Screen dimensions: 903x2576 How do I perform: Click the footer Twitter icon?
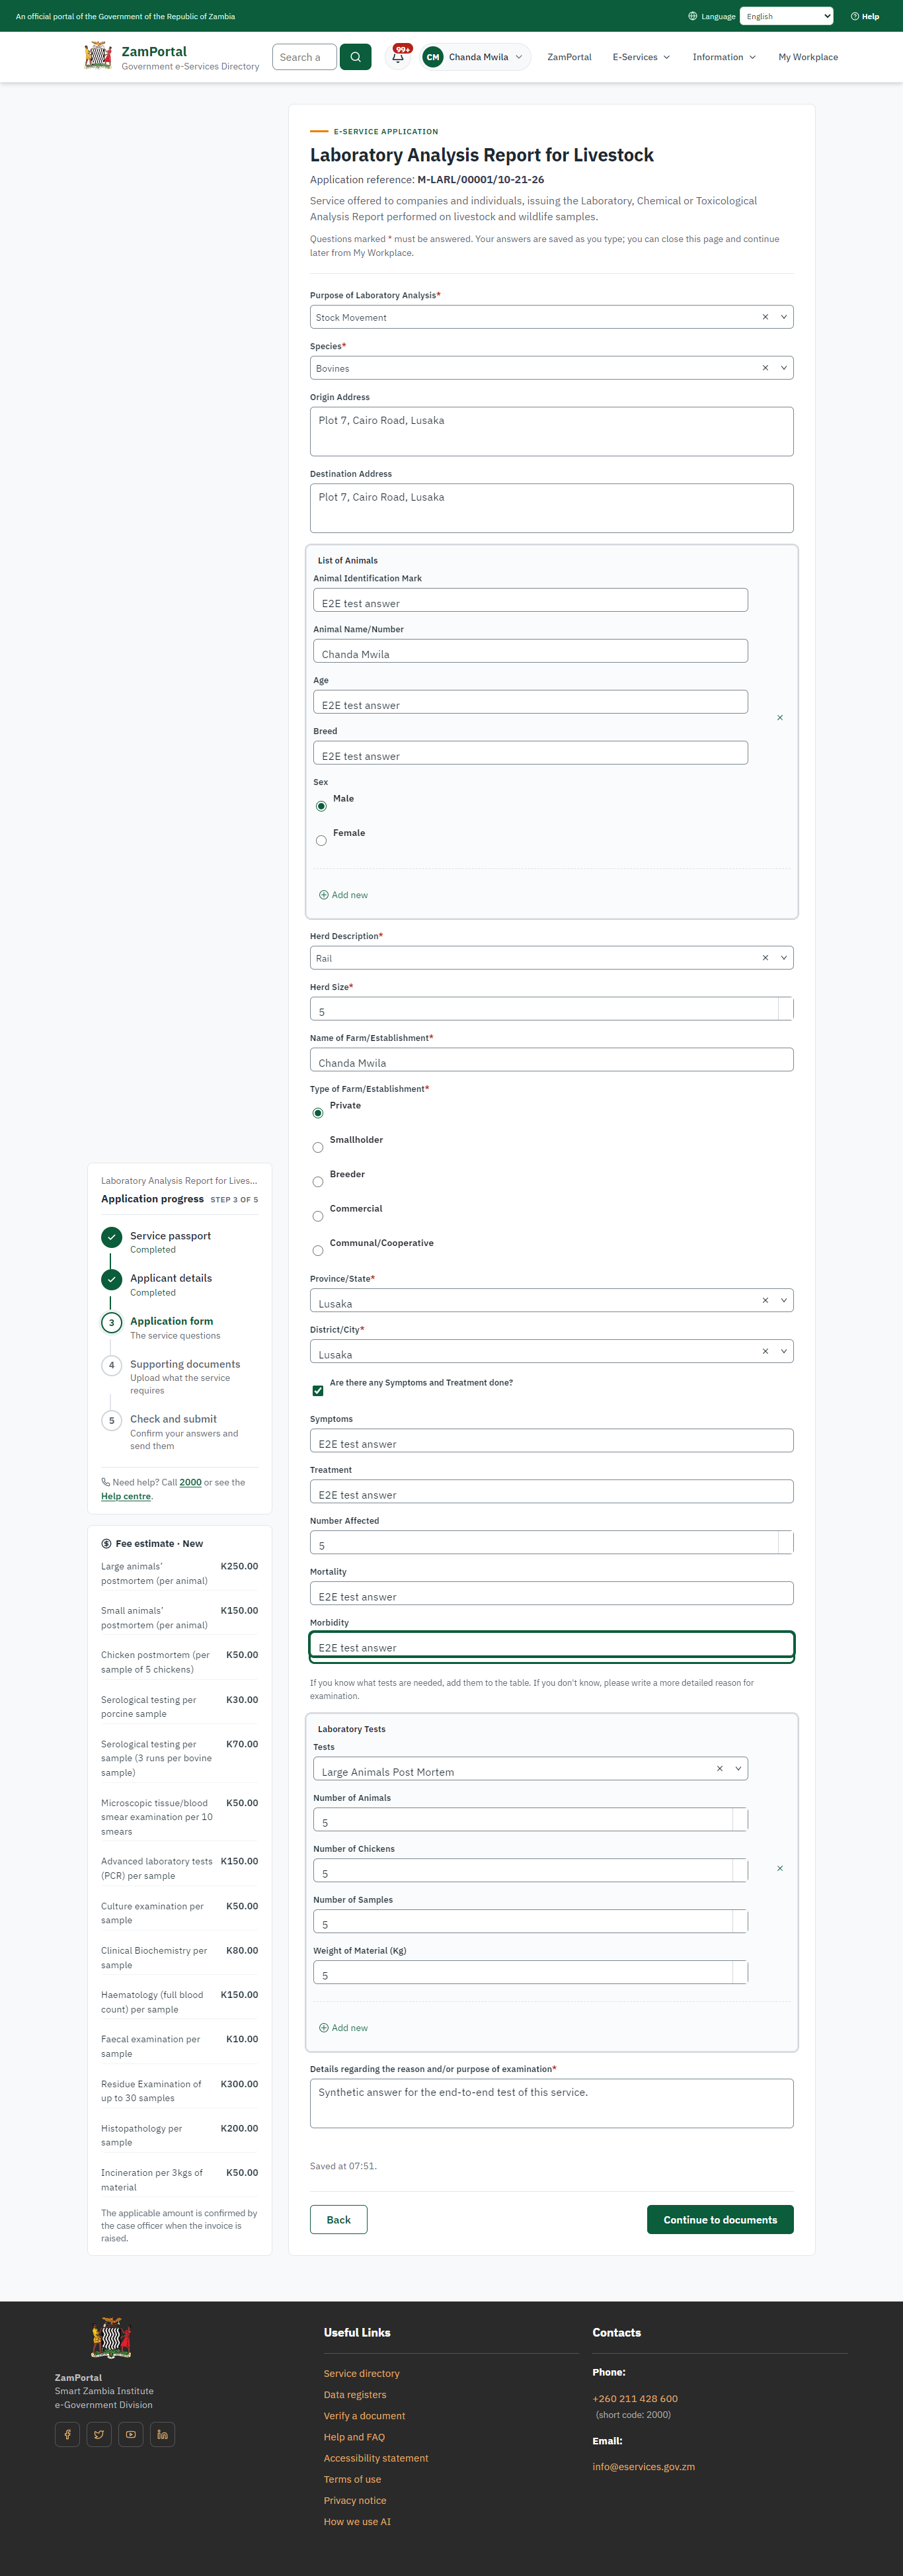(99, 2434)
